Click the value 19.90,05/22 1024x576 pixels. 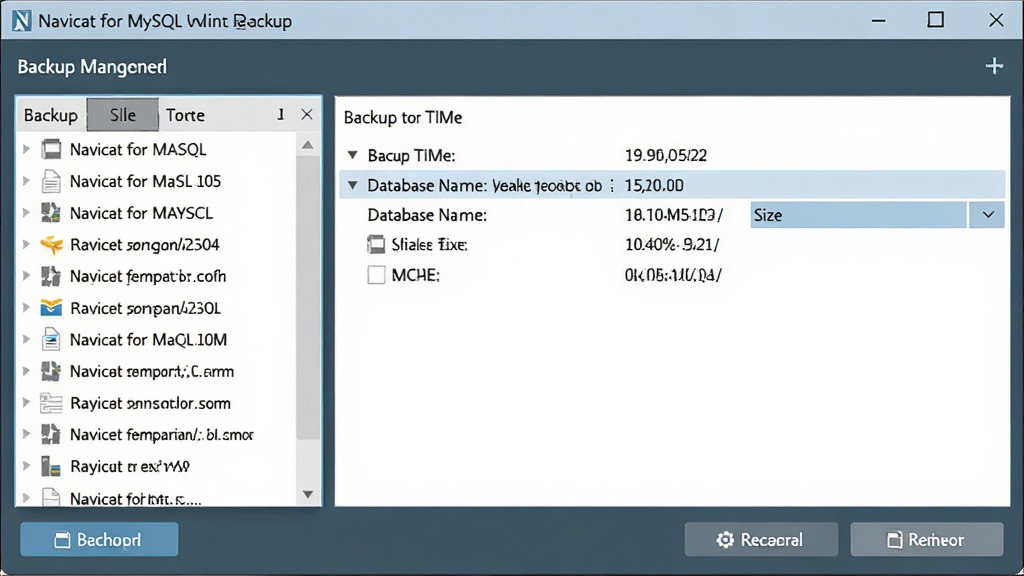point(666,155)
